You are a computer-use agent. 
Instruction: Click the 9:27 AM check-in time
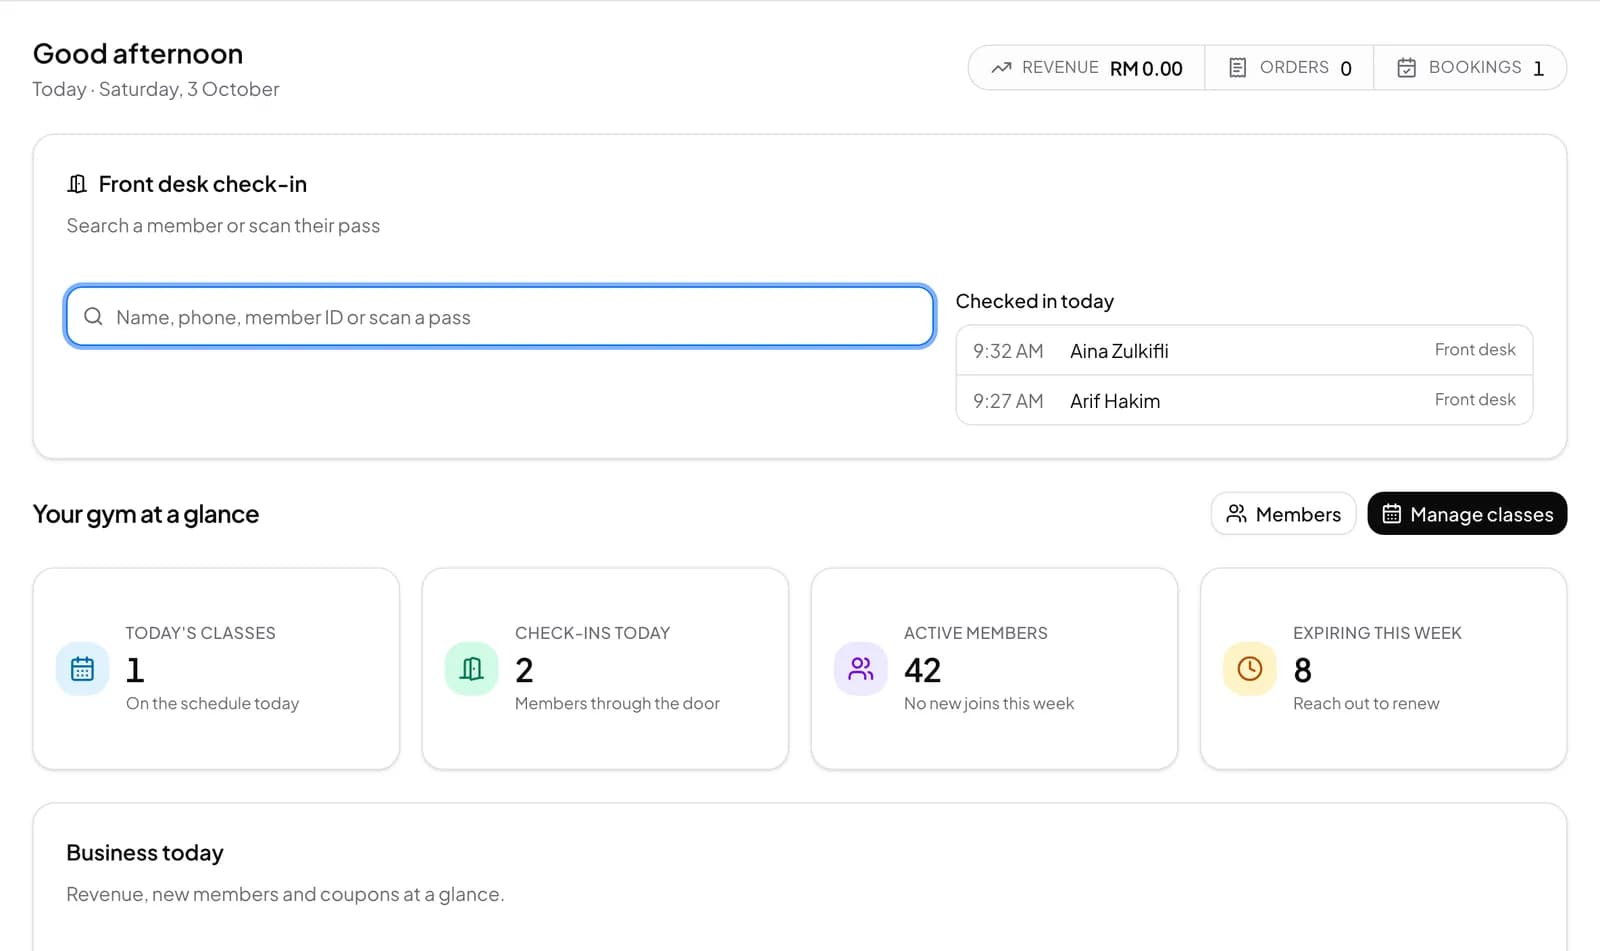click(1008, 401)
